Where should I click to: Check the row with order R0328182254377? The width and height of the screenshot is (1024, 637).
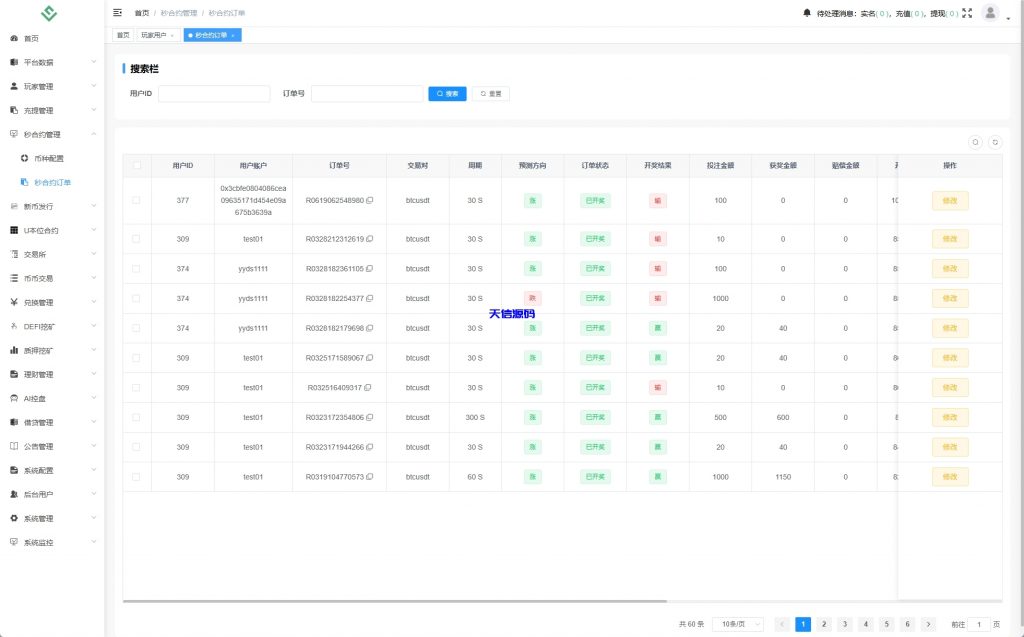click(x=136, y=299)
